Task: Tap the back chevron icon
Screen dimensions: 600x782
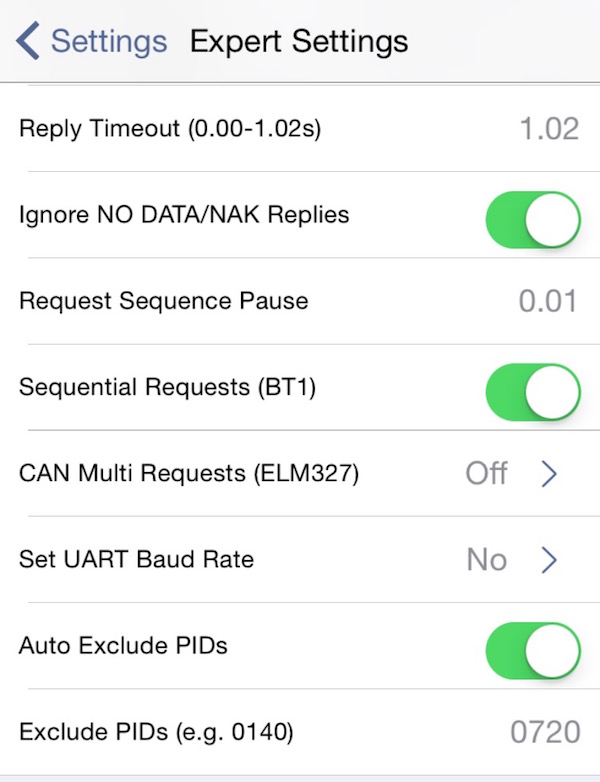Action: point(27,41)
